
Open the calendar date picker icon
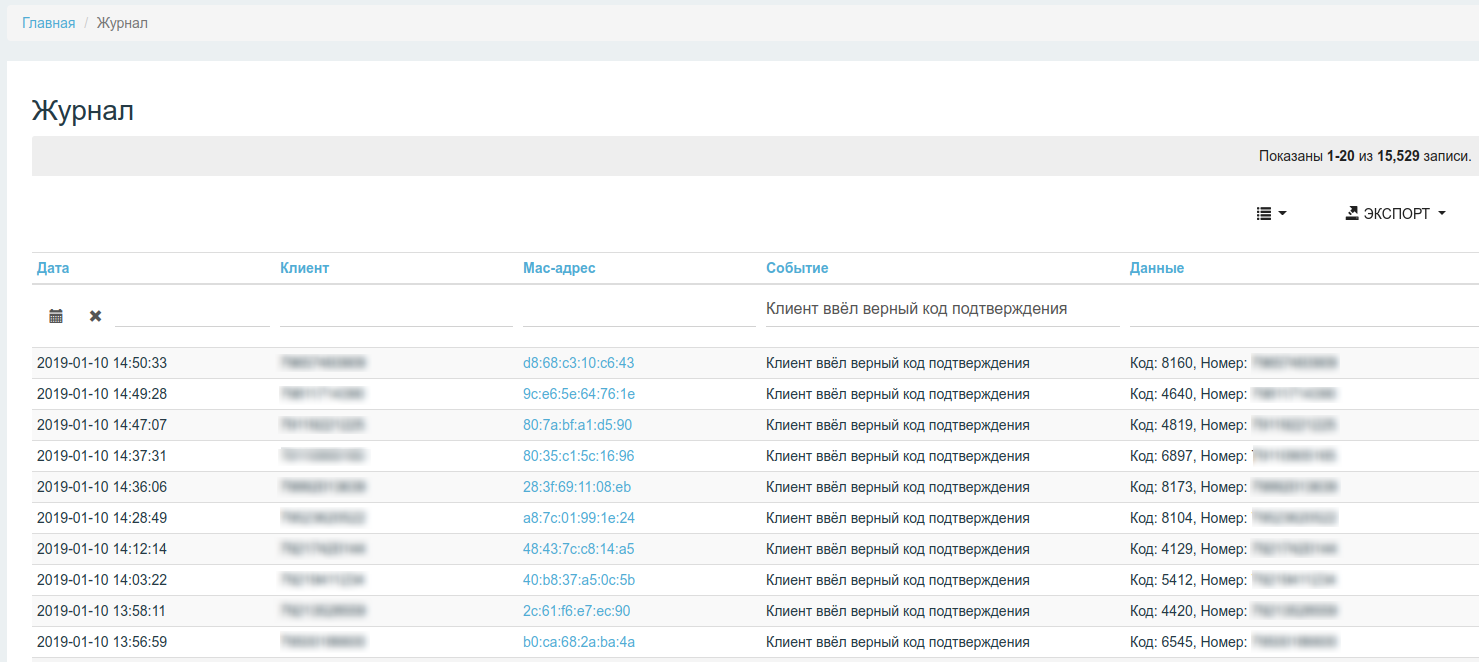[56, 316]
